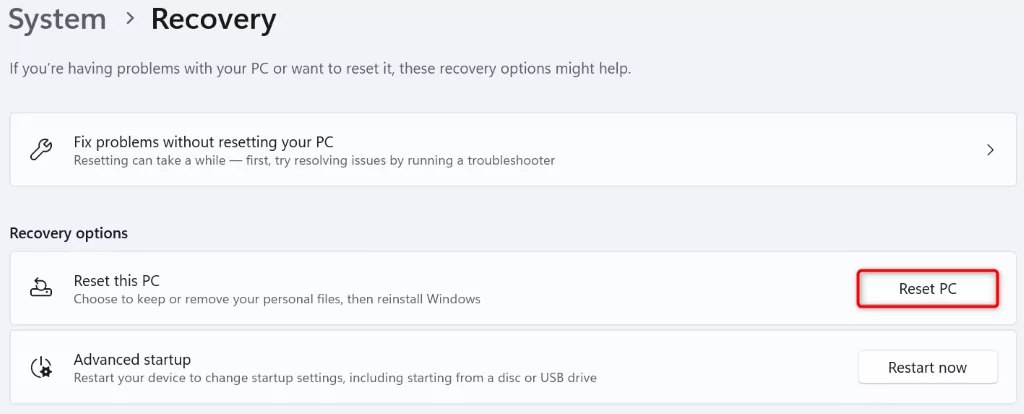Click the wrench troubleshoot icon
Image resolution: width=1024 pixels, height=414 pixels.
point(41,150)
